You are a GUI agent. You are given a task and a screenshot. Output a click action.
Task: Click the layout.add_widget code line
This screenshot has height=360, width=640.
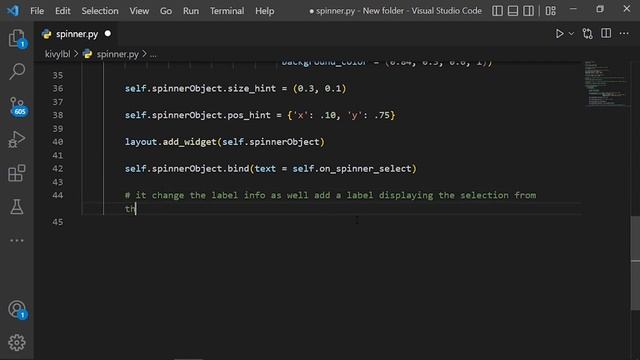click(x=224, y=142)
